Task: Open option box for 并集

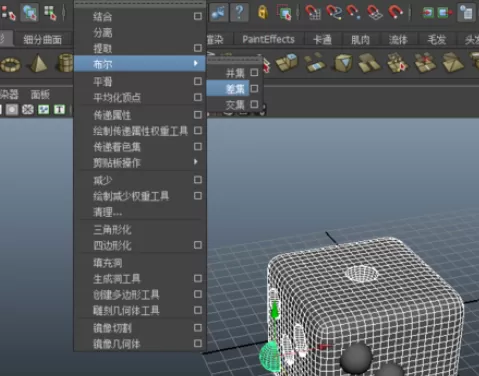Action: (254, 72)
